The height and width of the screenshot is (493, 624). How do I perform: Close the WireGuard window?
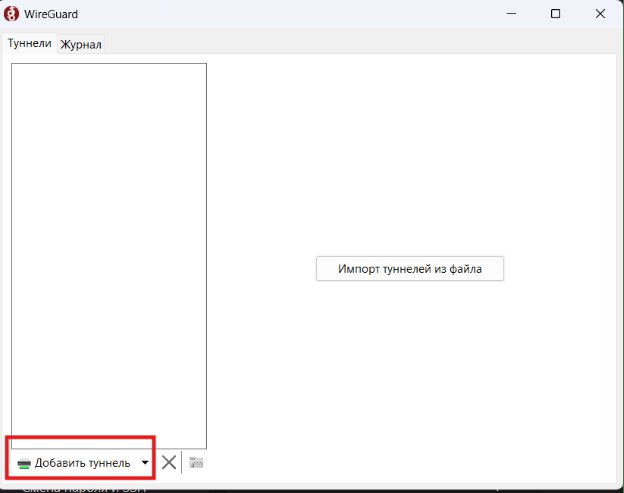click(x=600, y=14)
